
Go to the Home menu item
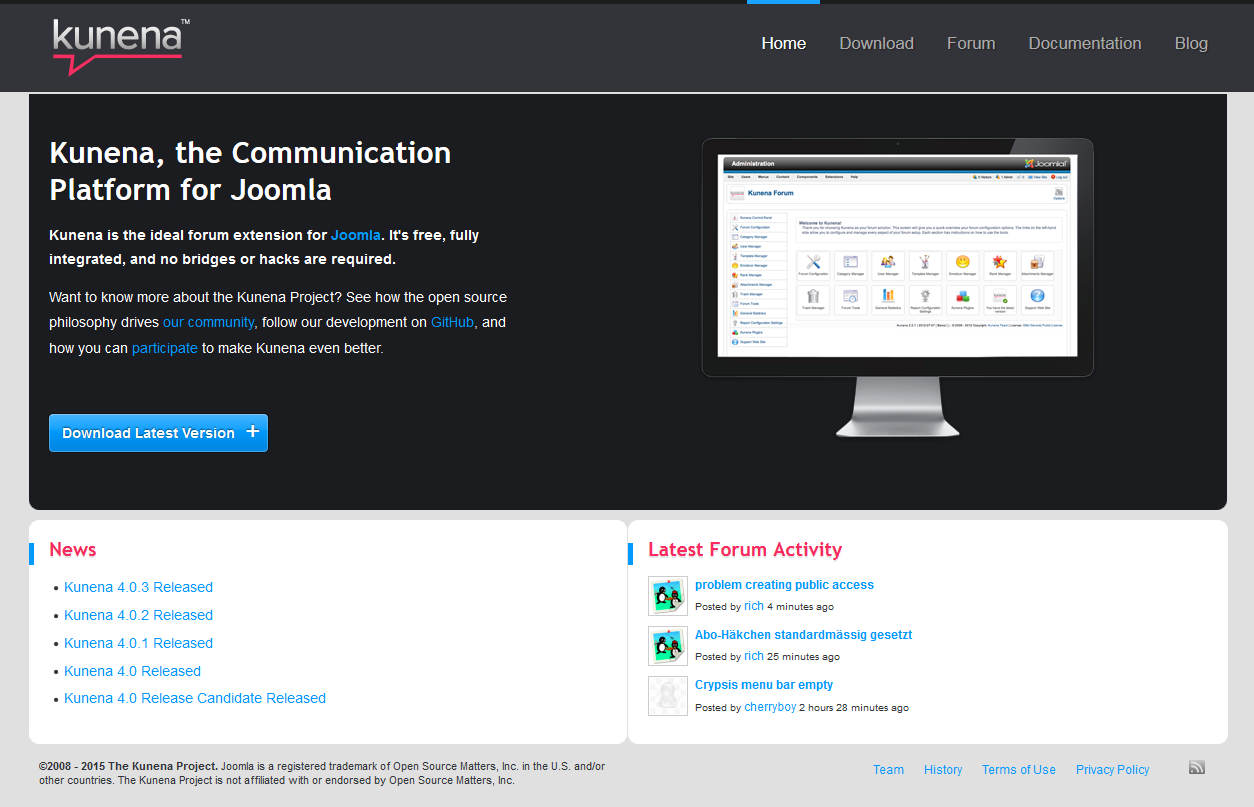[783, 43]
